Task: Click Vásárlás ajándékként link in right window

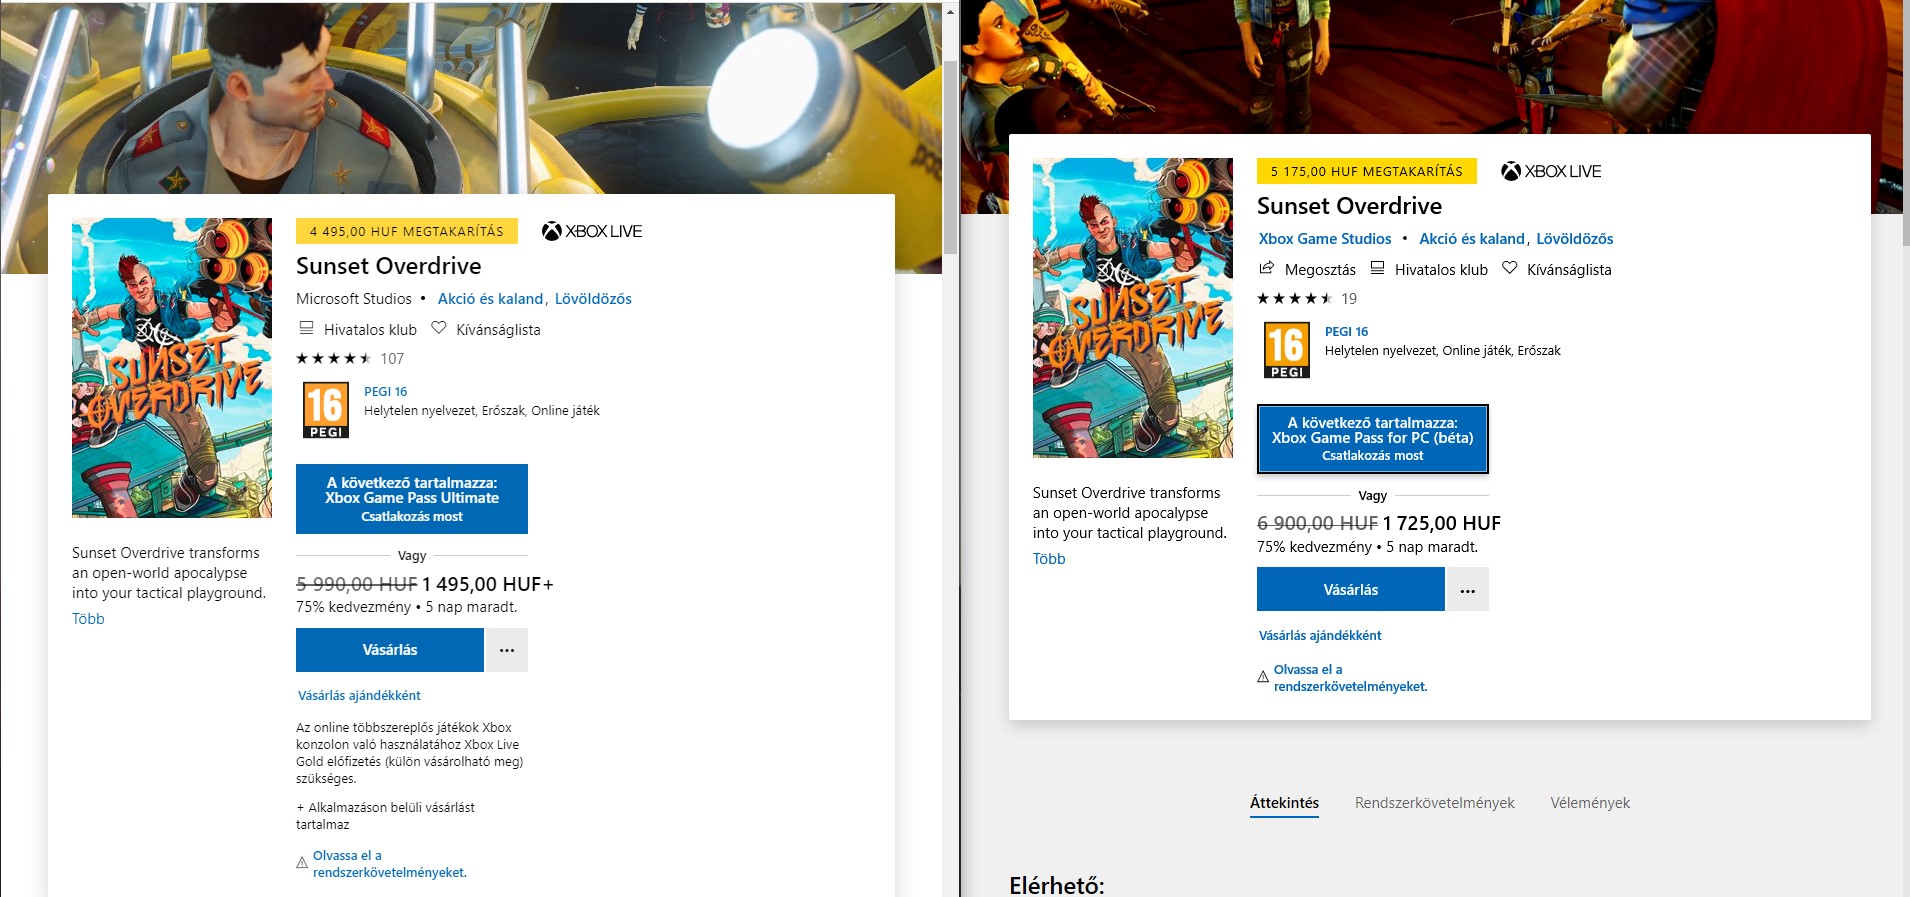Action: 1320,635
